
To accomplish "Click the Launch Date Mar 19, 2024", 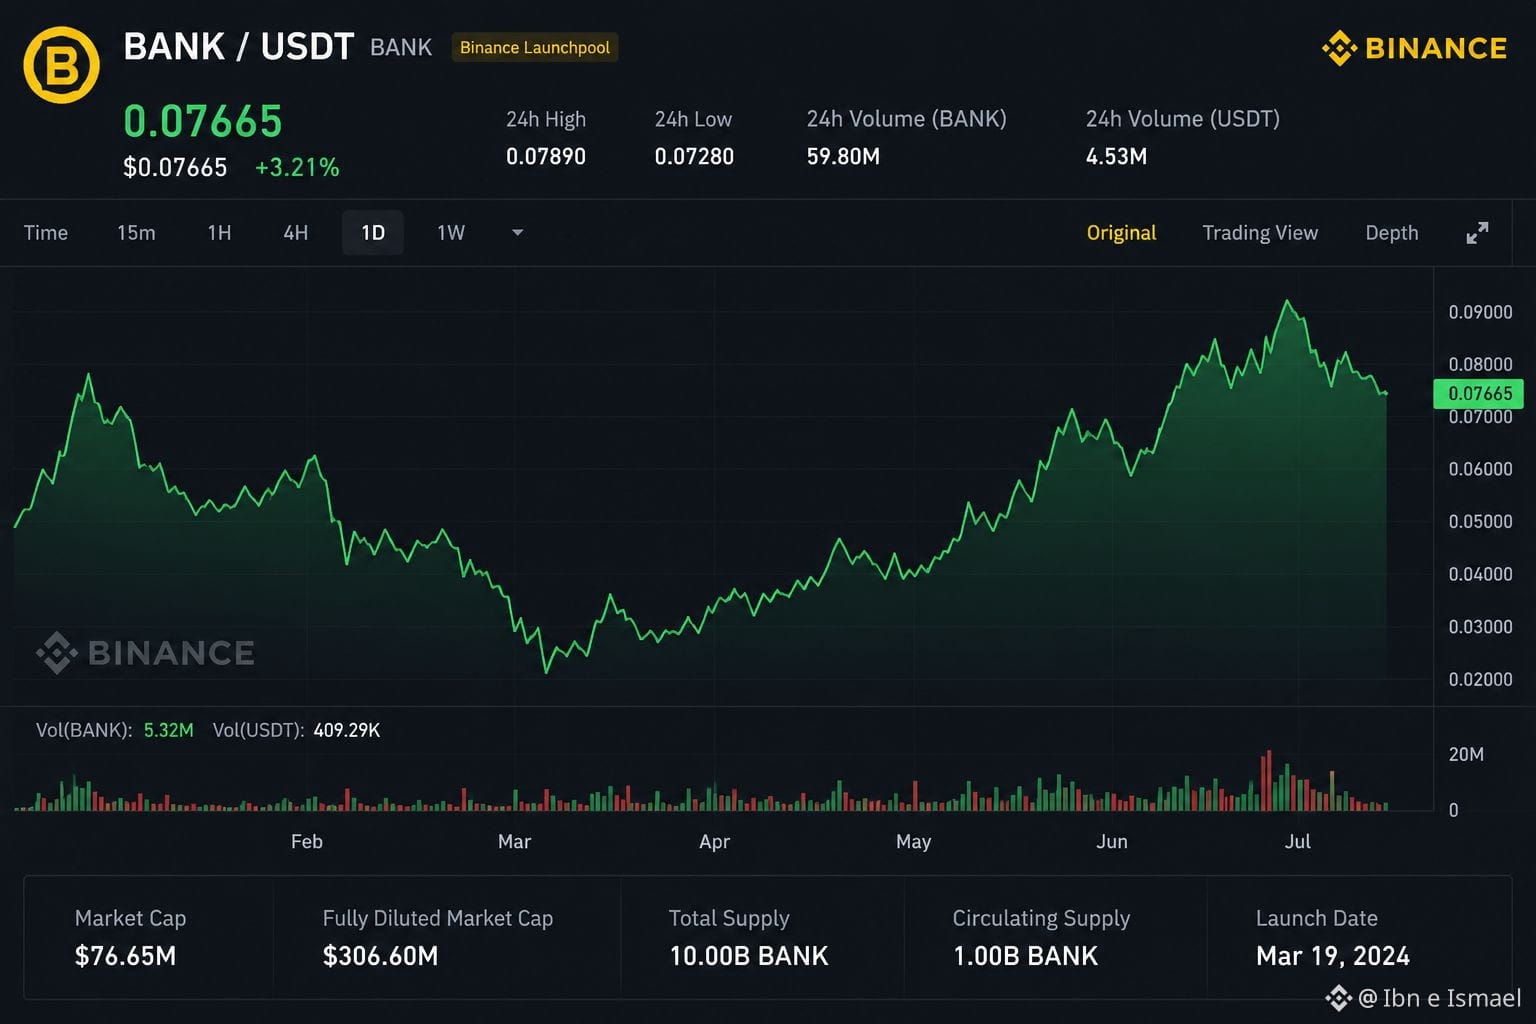I will point(1333,957).
